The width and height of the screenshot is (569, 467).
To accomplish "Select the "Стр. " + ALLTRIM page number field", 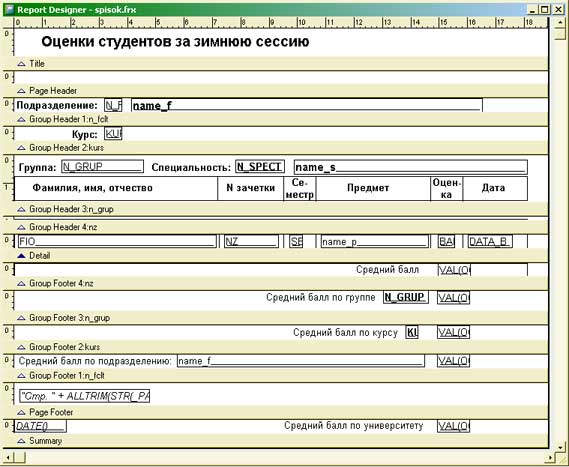I will point(85,396).
